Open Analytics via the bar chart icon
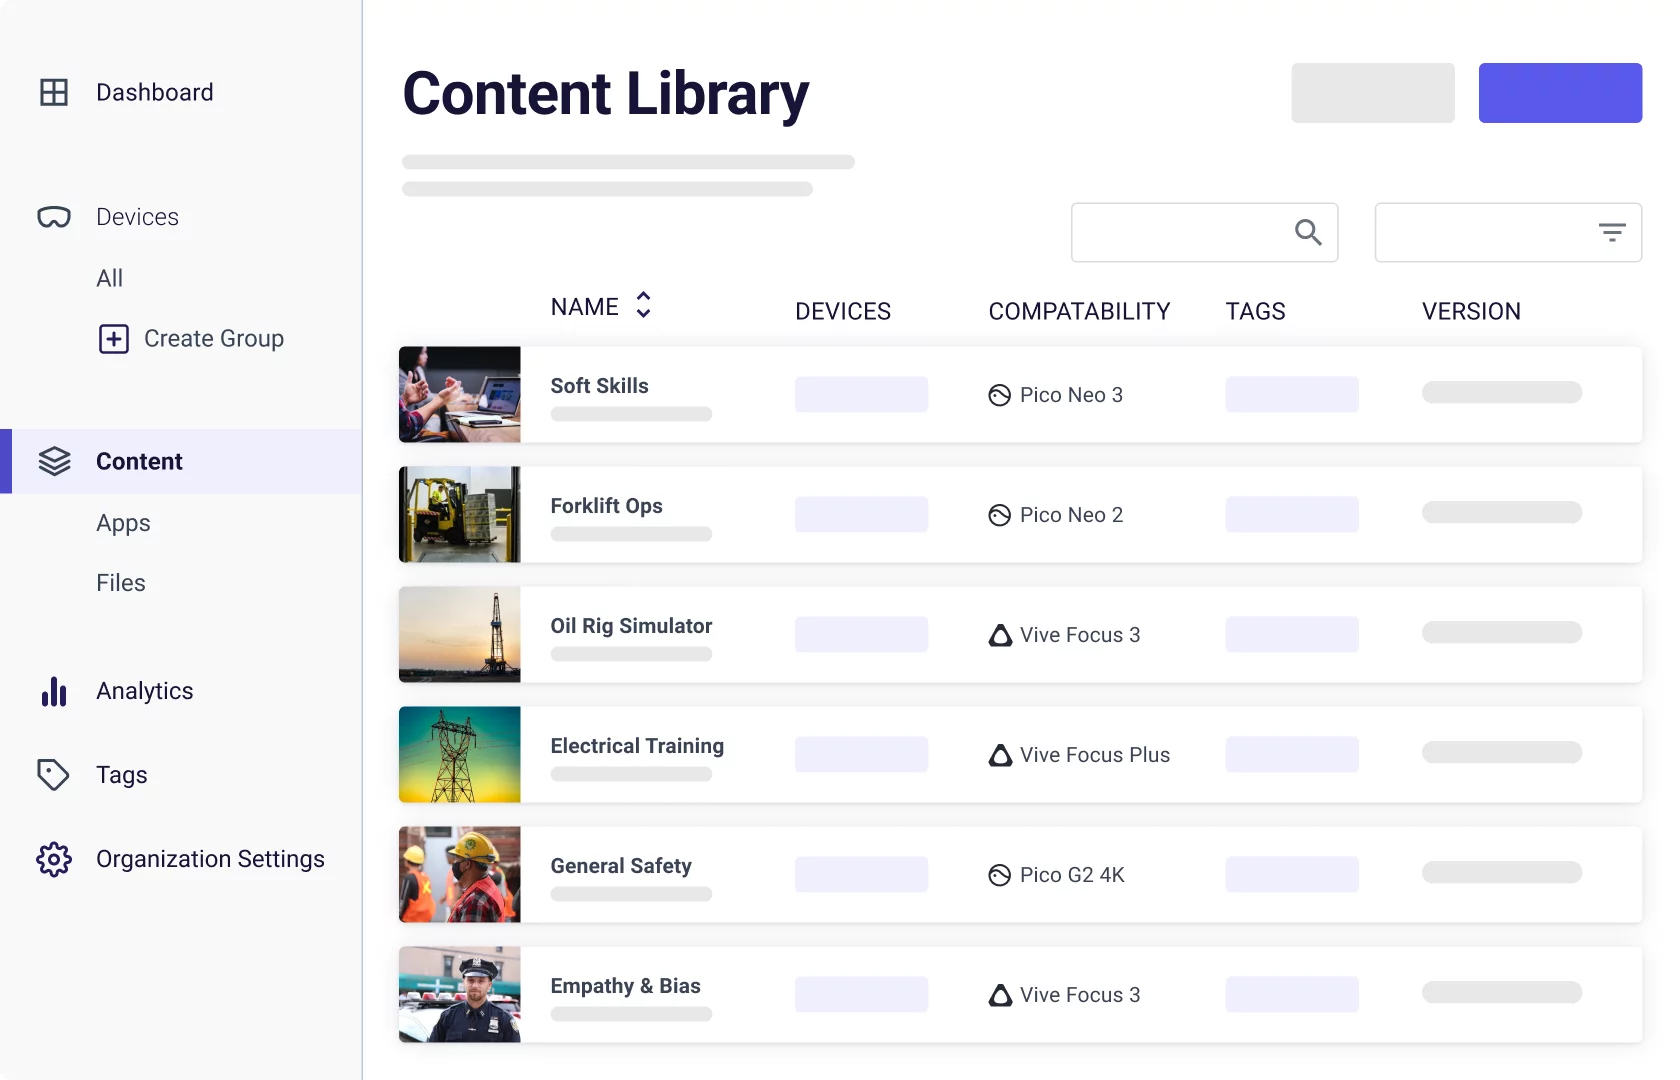1680x1080 pixels. [53, 691]
